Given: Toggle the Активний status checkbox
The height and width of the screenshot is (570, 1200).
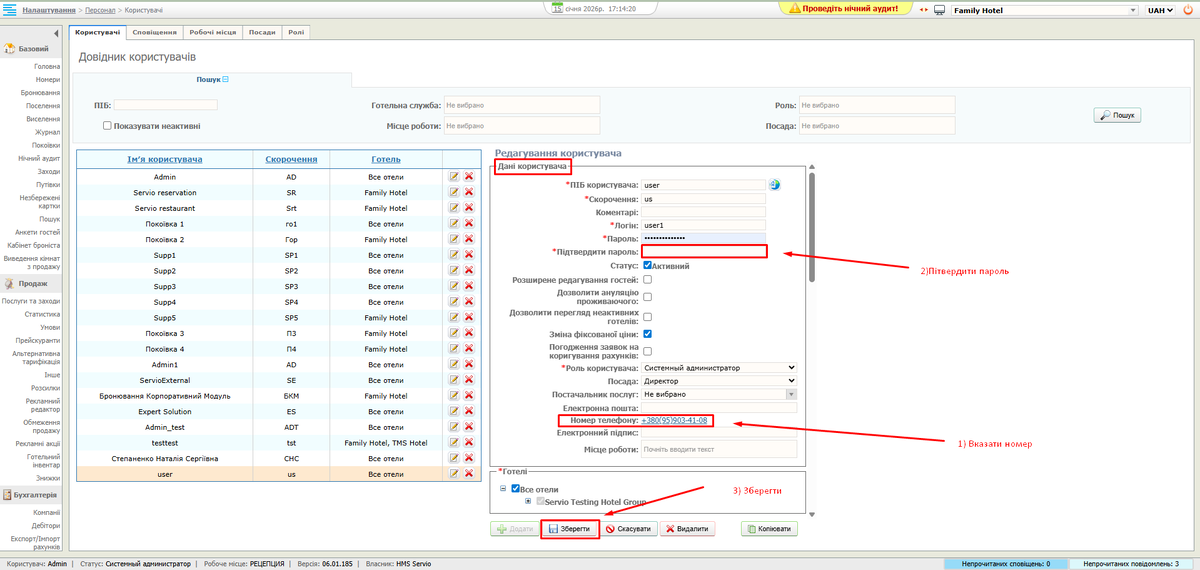Looking at the screenshot, I should [x=647, y=266].
